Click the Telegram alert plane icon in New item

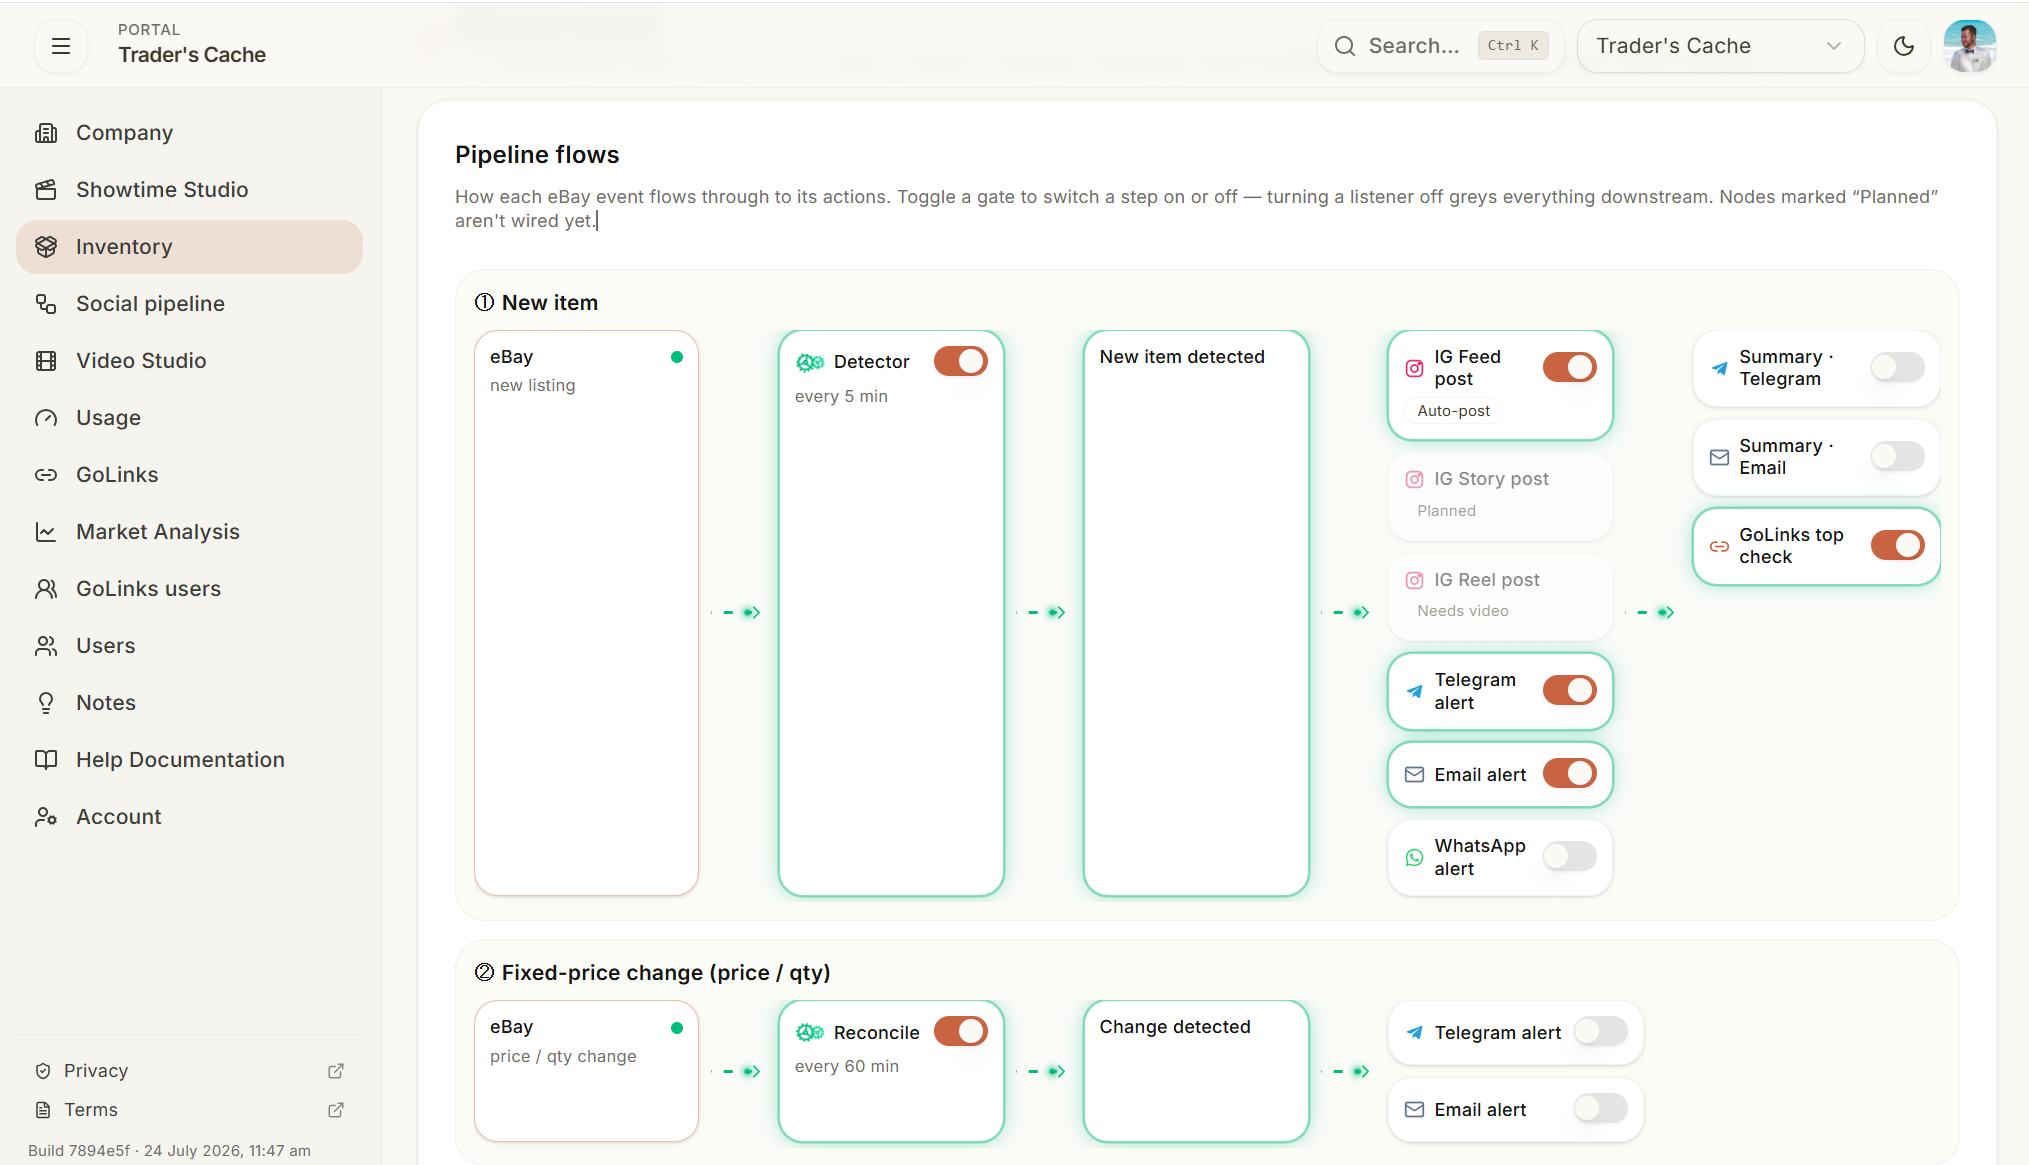coord(1415,691)
